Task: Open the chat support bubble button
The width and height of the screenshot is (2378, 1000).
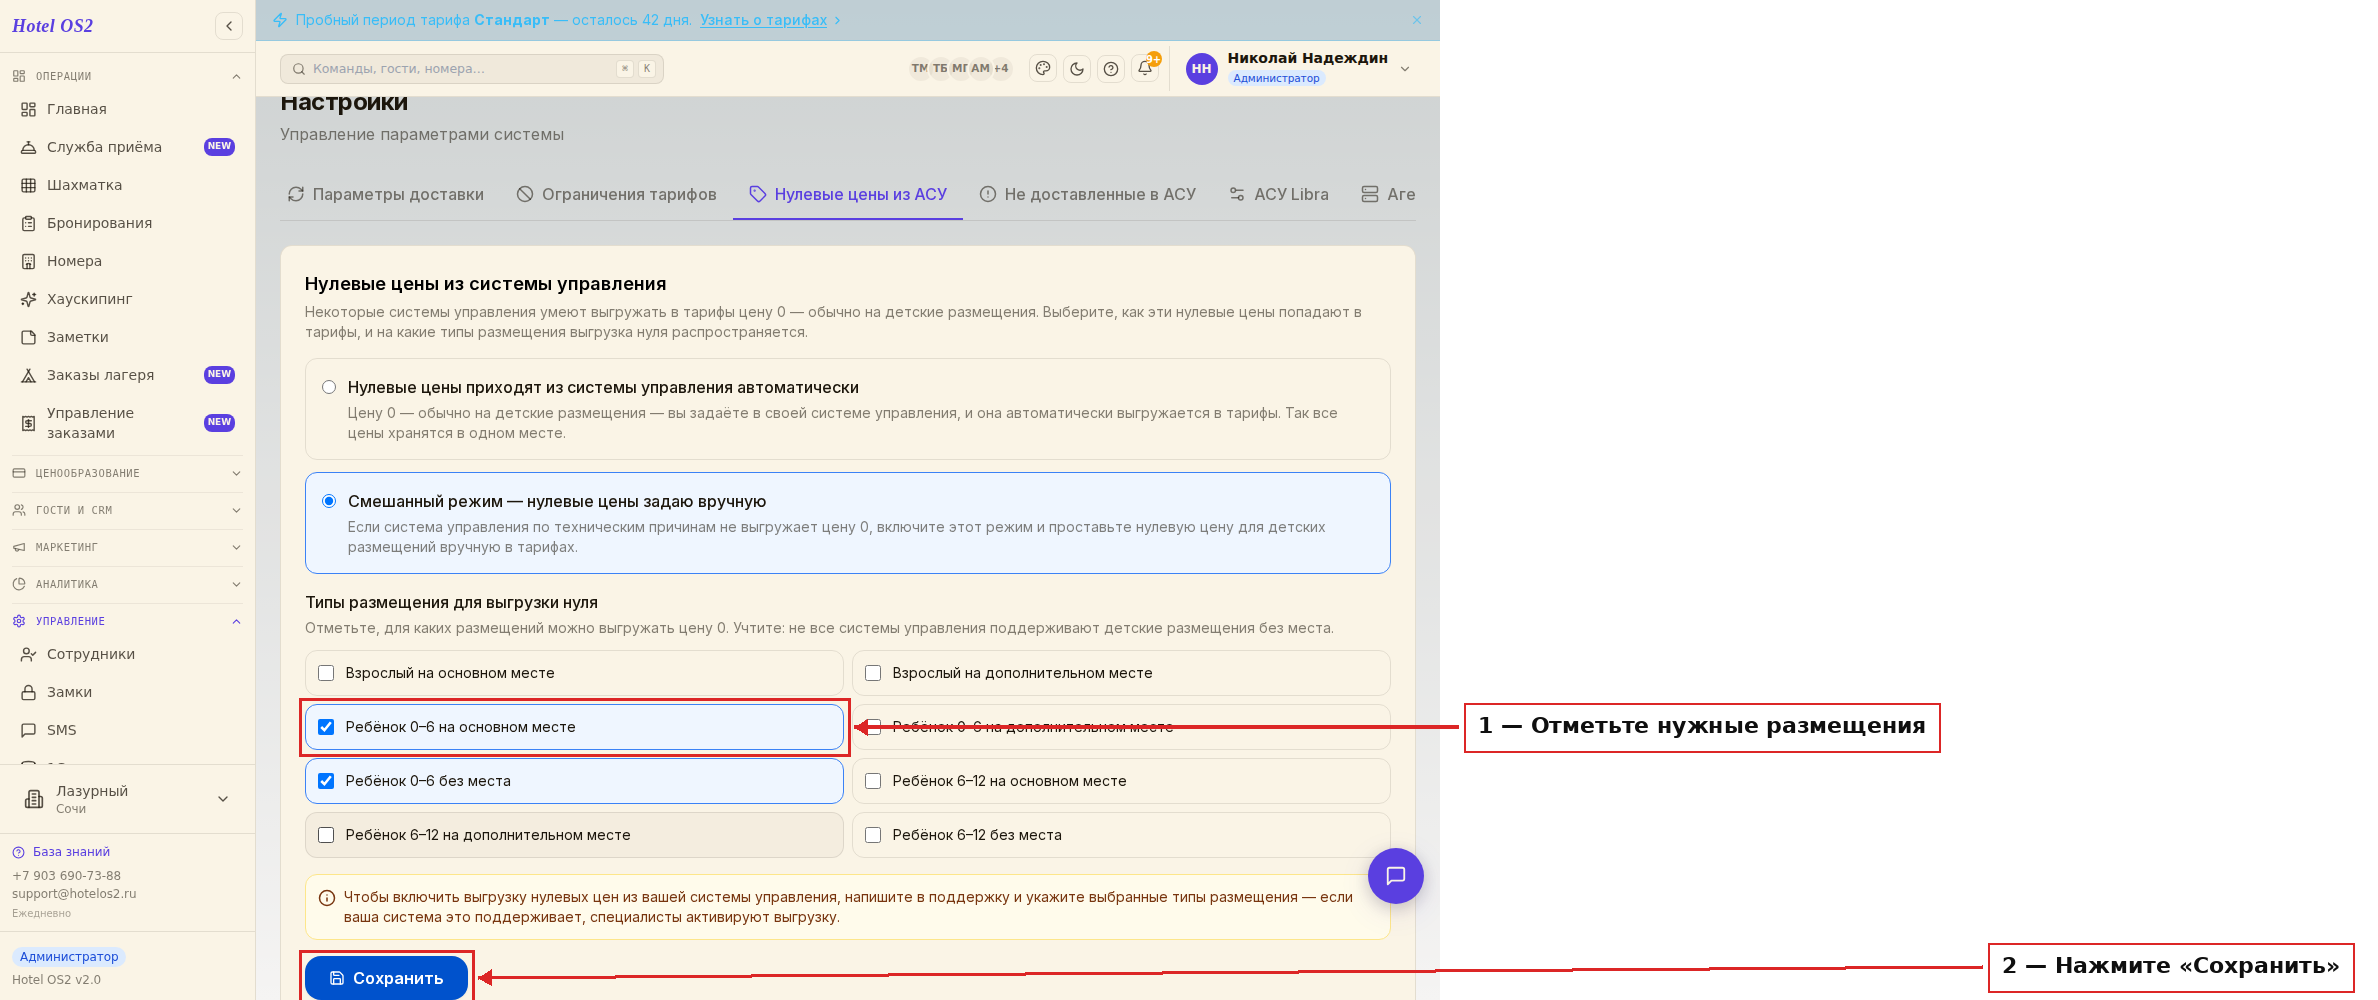Action: click(x=1396, y=876)
